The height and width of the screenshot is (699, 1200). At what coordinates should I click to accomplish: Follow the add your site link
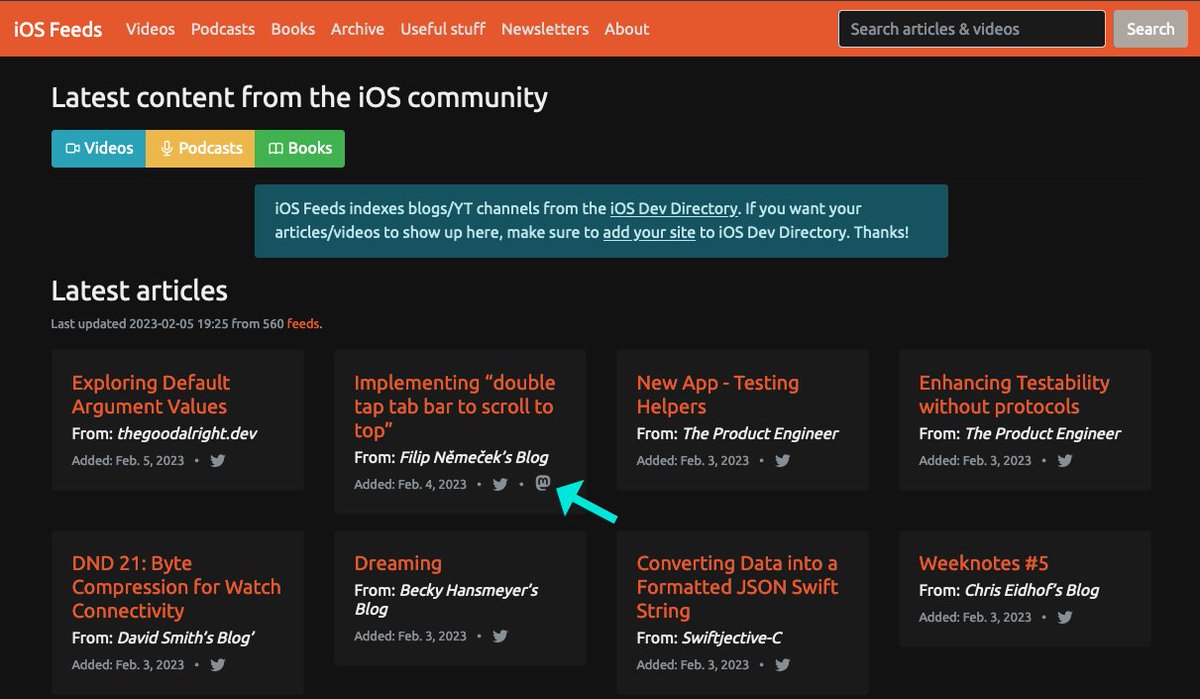click(x=649, y=232)
